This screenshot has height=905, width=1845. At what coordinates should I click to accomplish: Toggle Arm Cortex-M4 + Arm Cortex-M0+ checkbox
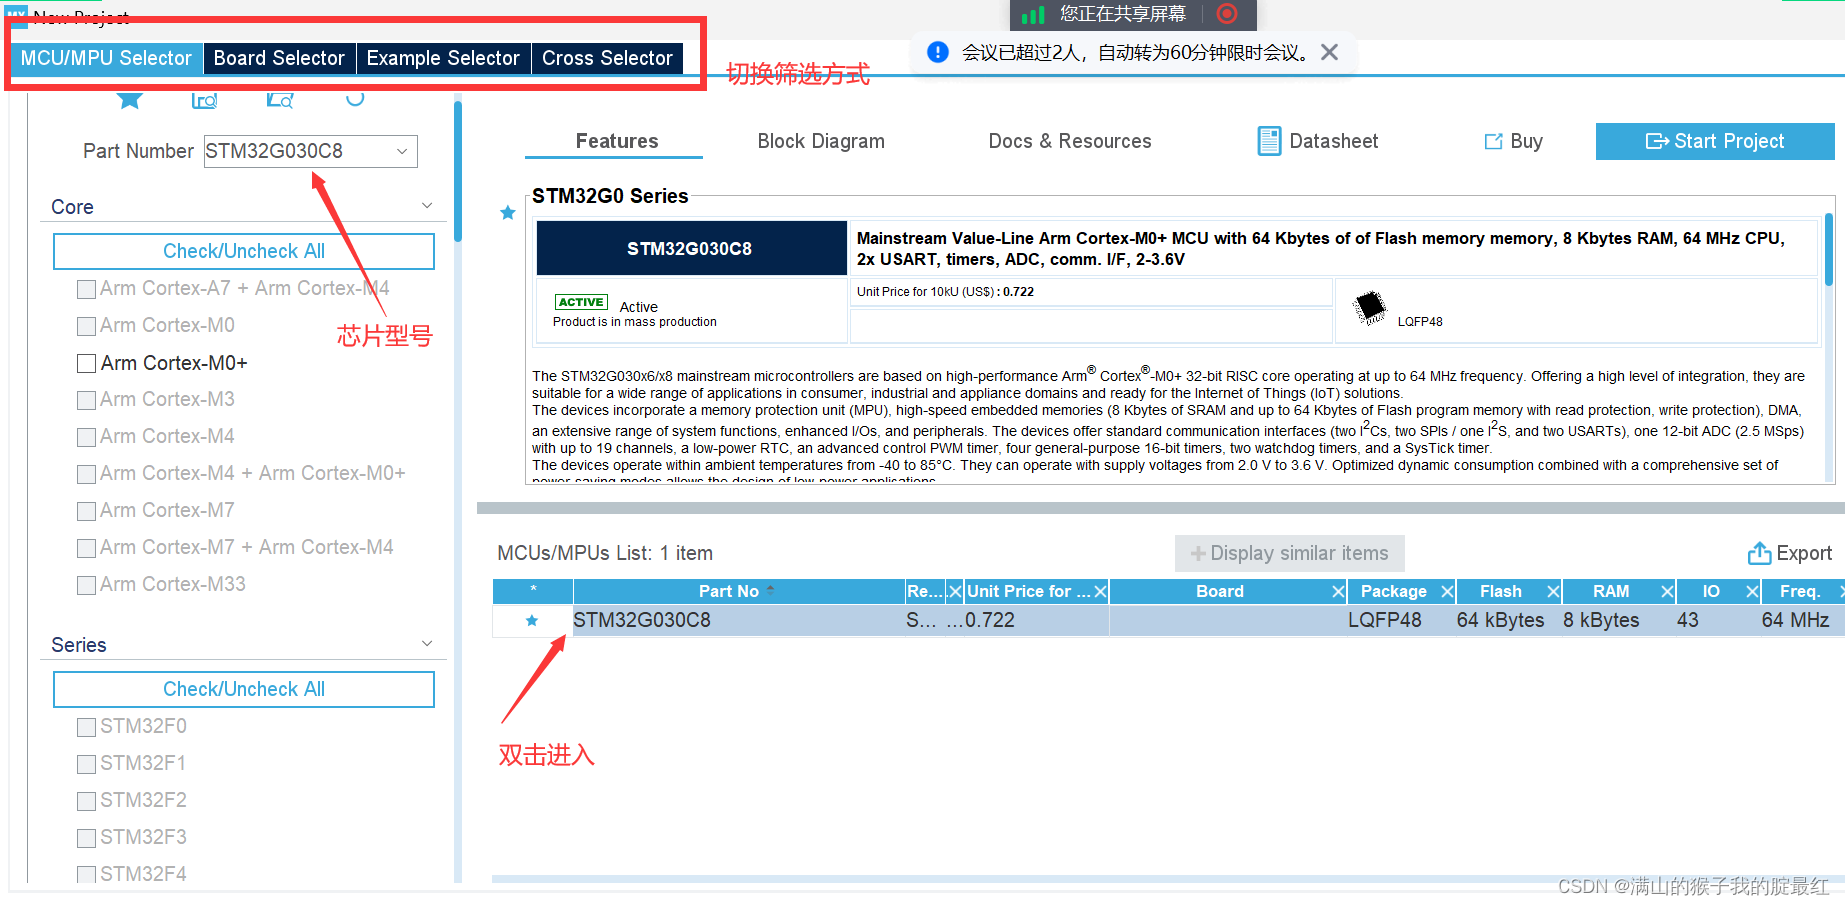pyautogui.click(x=86, y=474)
